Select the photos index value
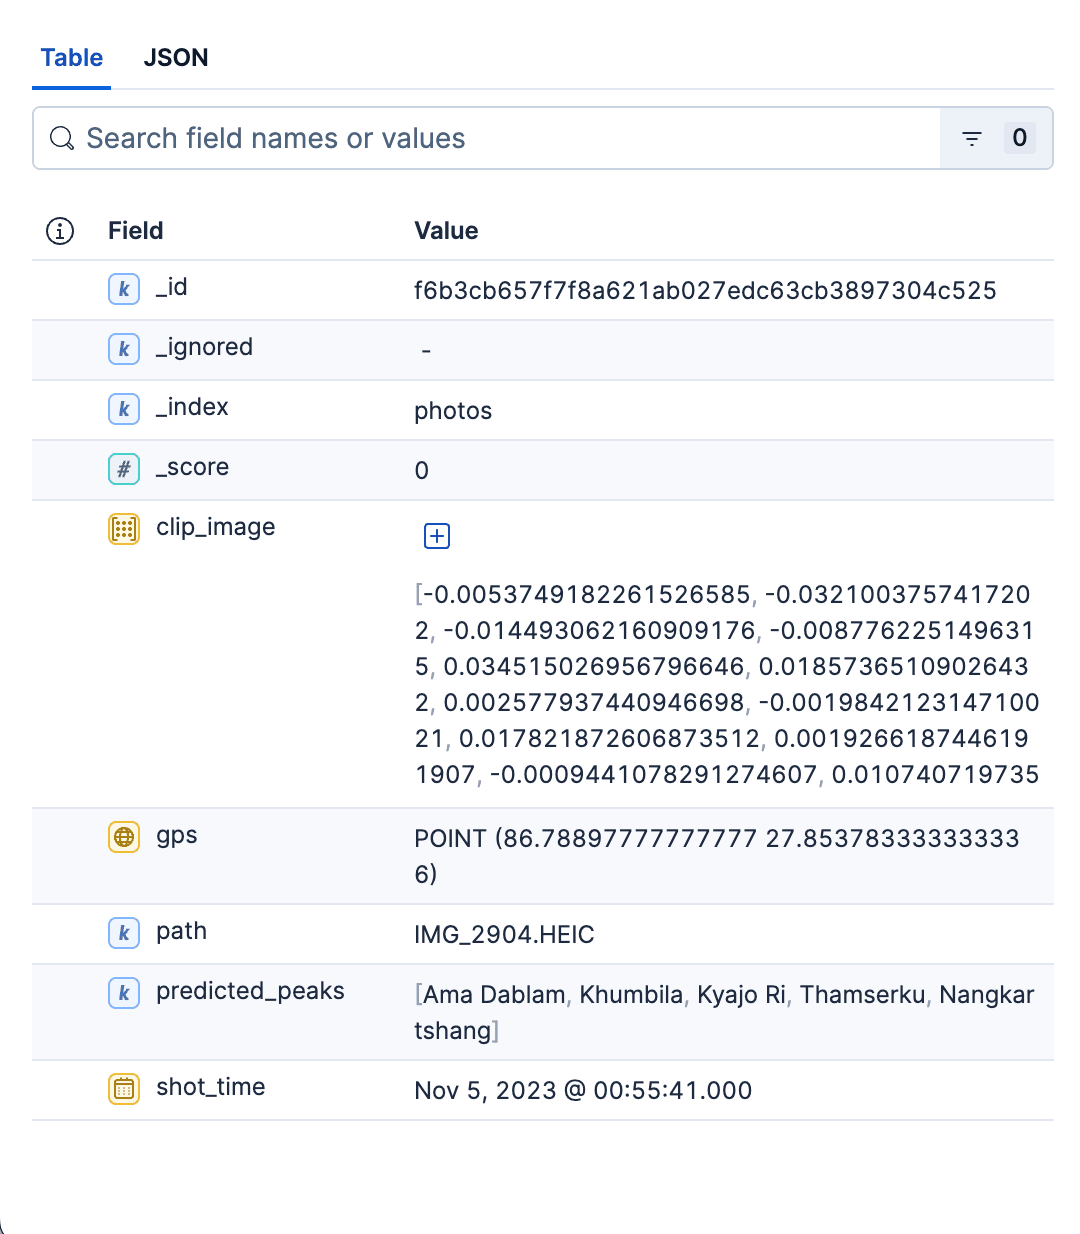This screenshot has height=1234, width=1080. click(453, 410)
